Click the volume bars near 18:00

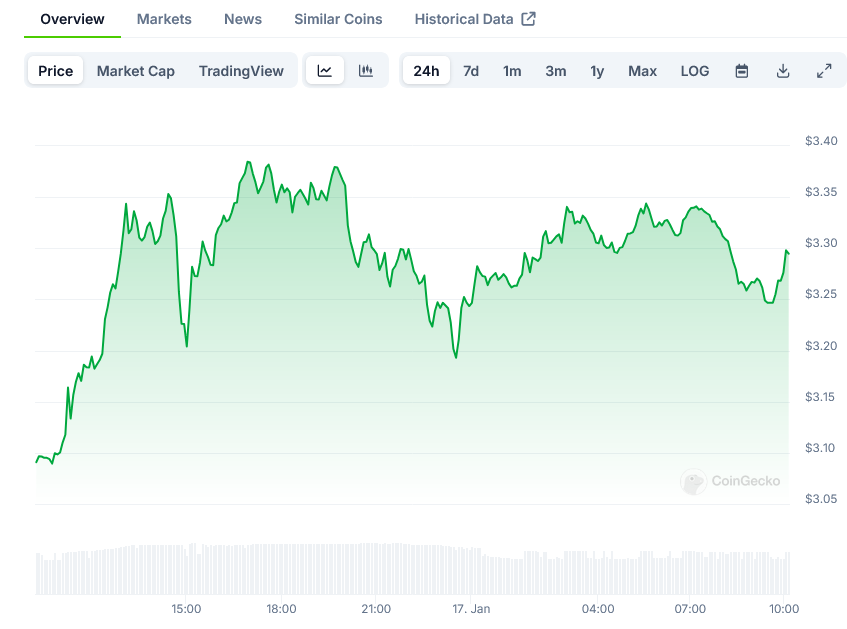[x=281, y=570]
